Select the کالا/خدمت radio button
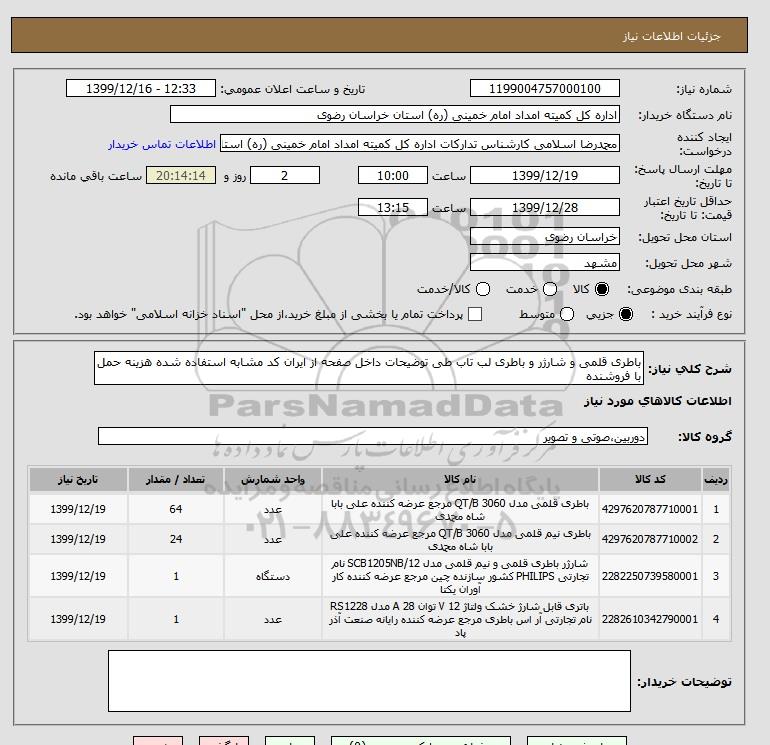Screen dimensions: 770x745 (483, 289)
